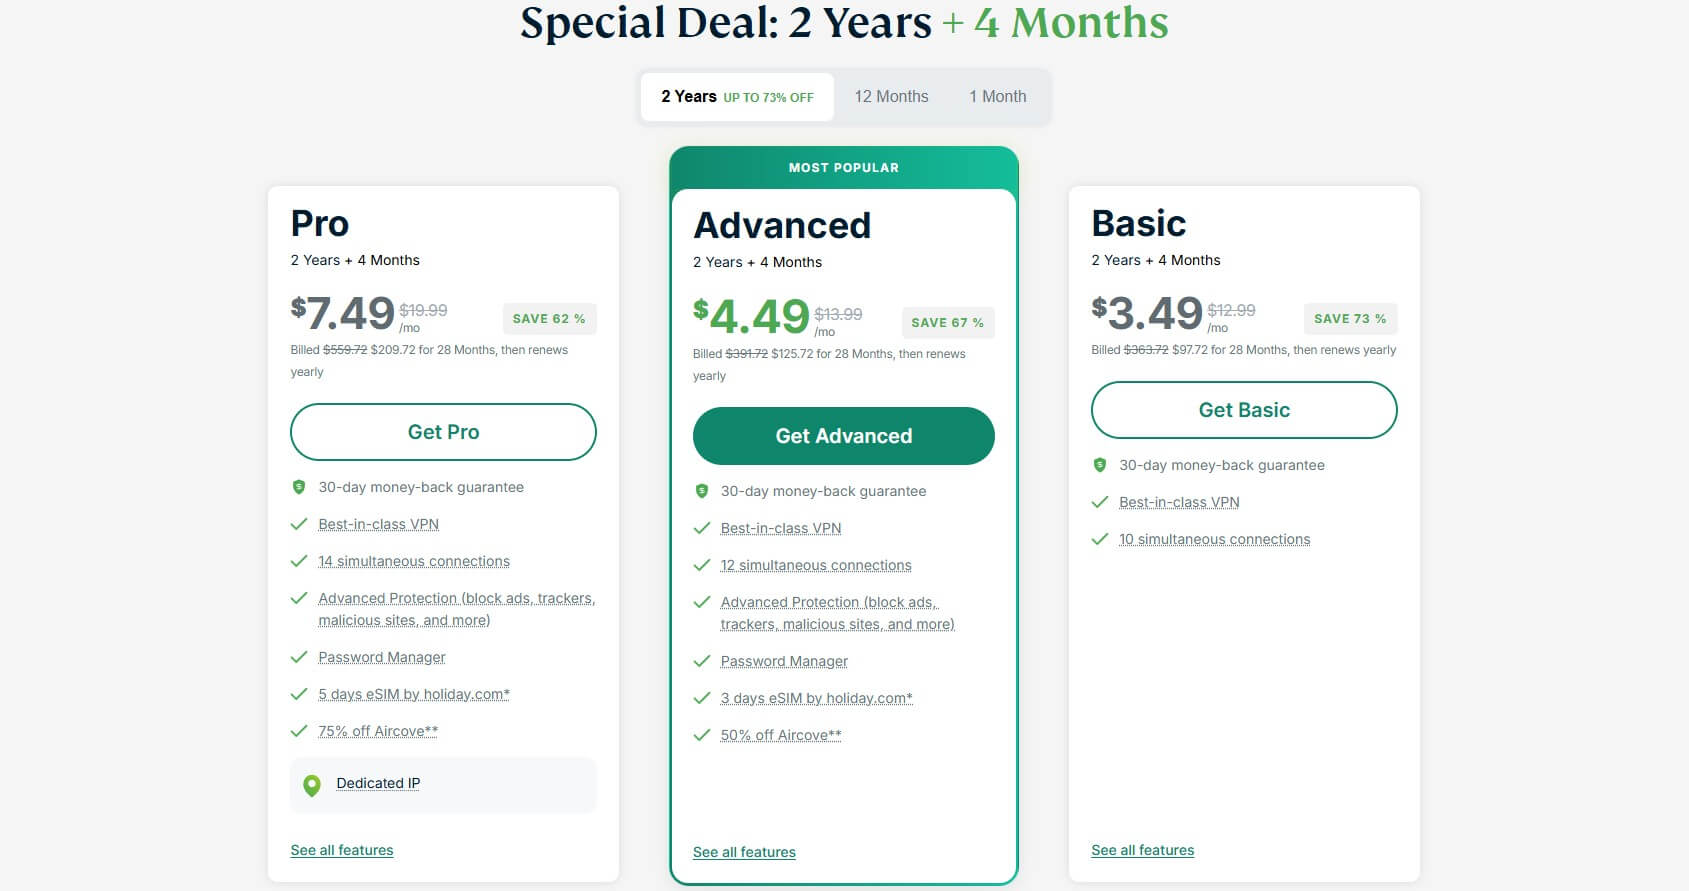Click the checkmark beside Password Manager in Advanced

point(701,661)
